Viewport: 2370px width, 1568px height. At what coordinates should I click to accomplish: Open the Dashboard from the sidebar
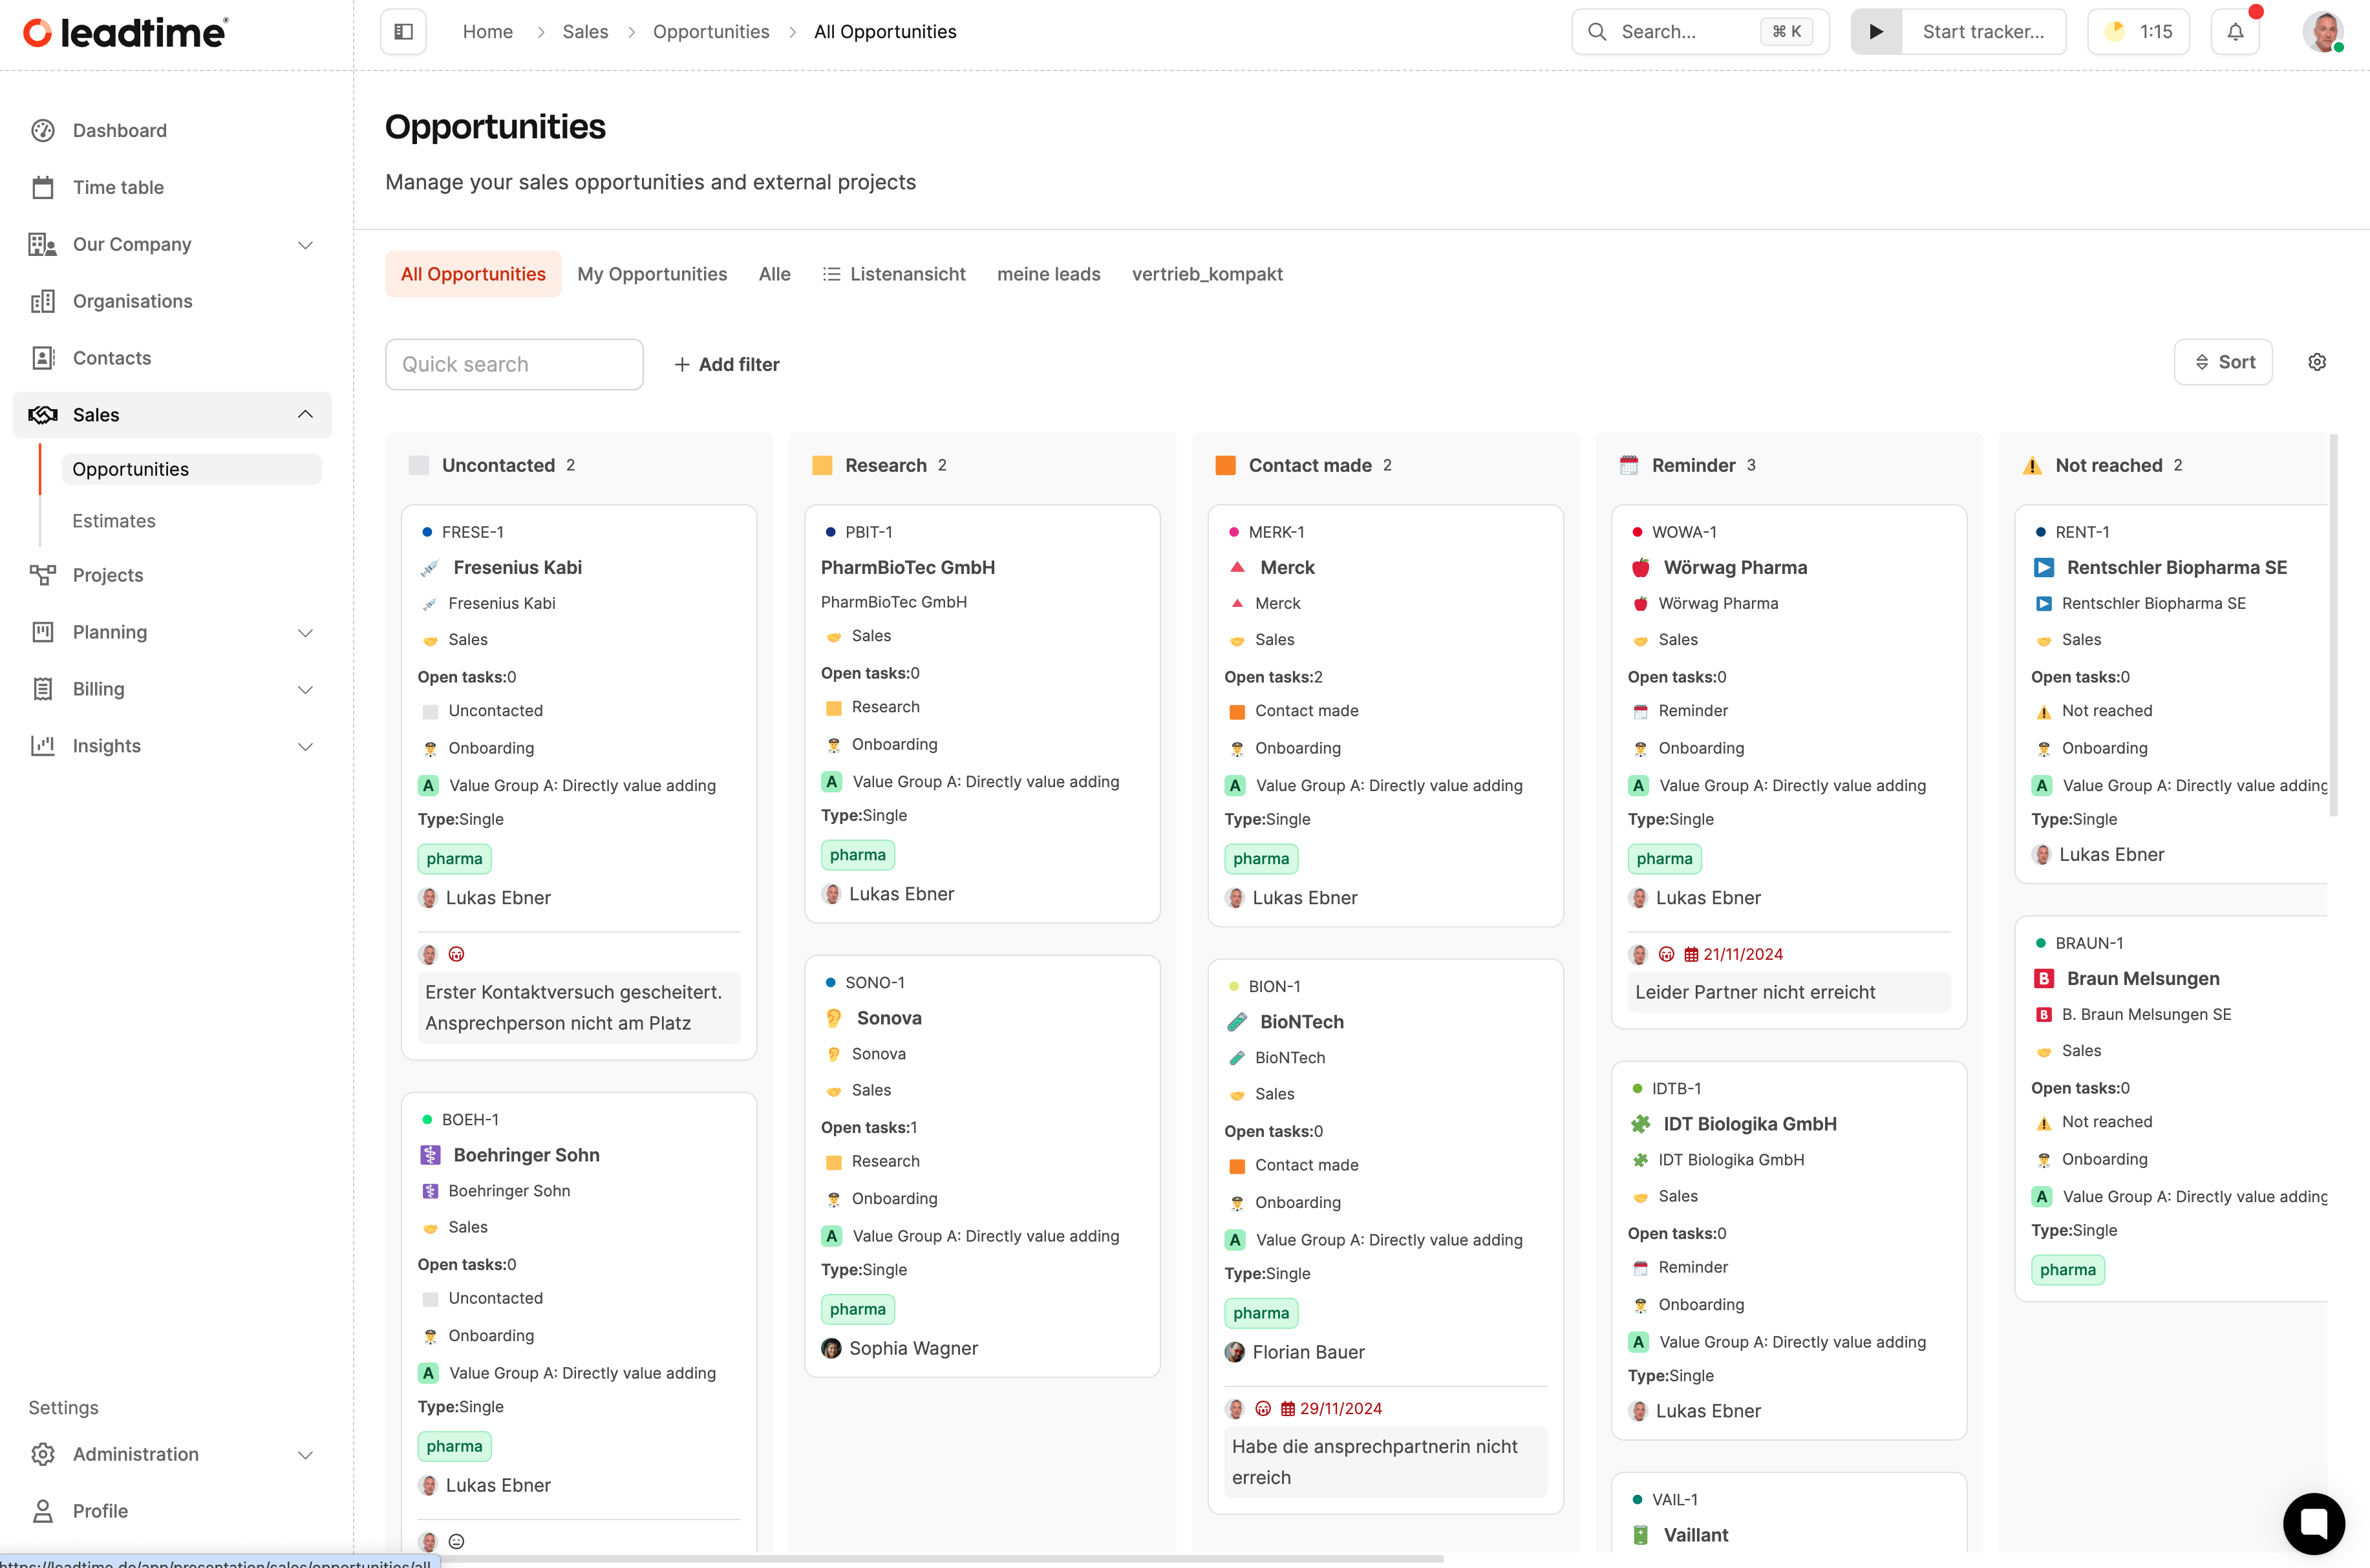coord(119,130)
